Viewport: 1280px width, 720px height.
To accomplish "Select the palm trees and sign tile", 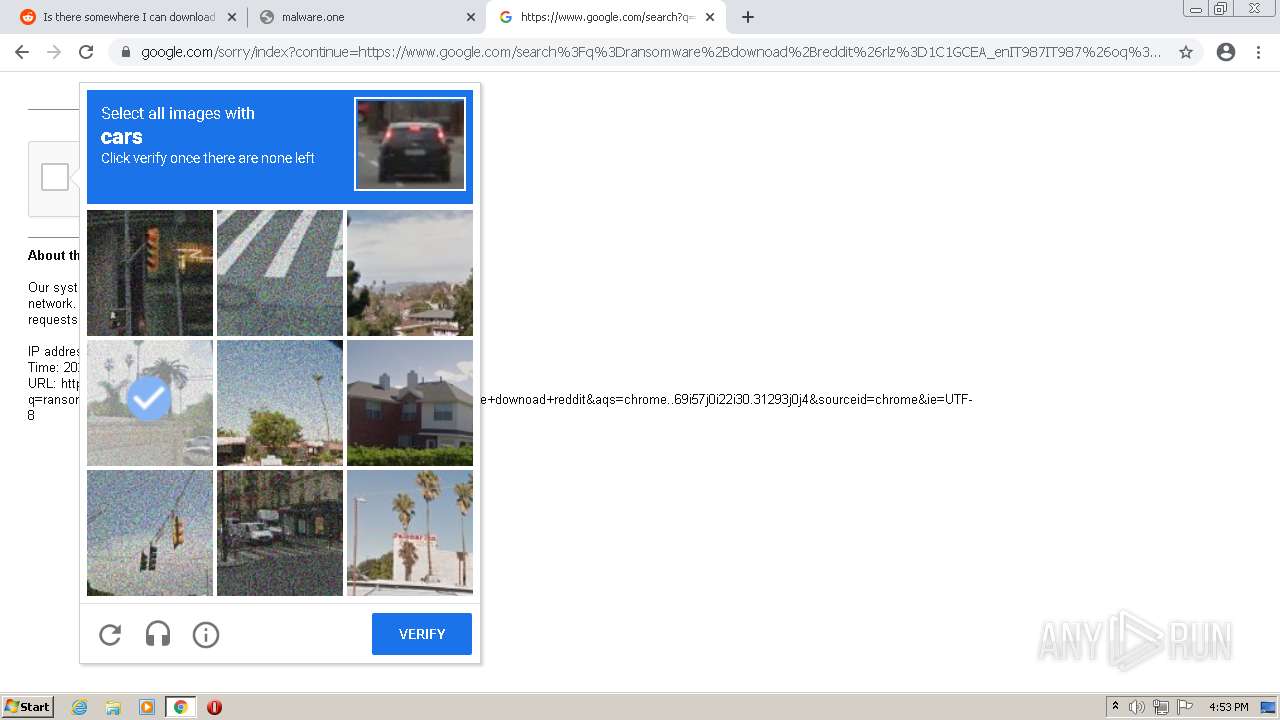I will point(410,533).
